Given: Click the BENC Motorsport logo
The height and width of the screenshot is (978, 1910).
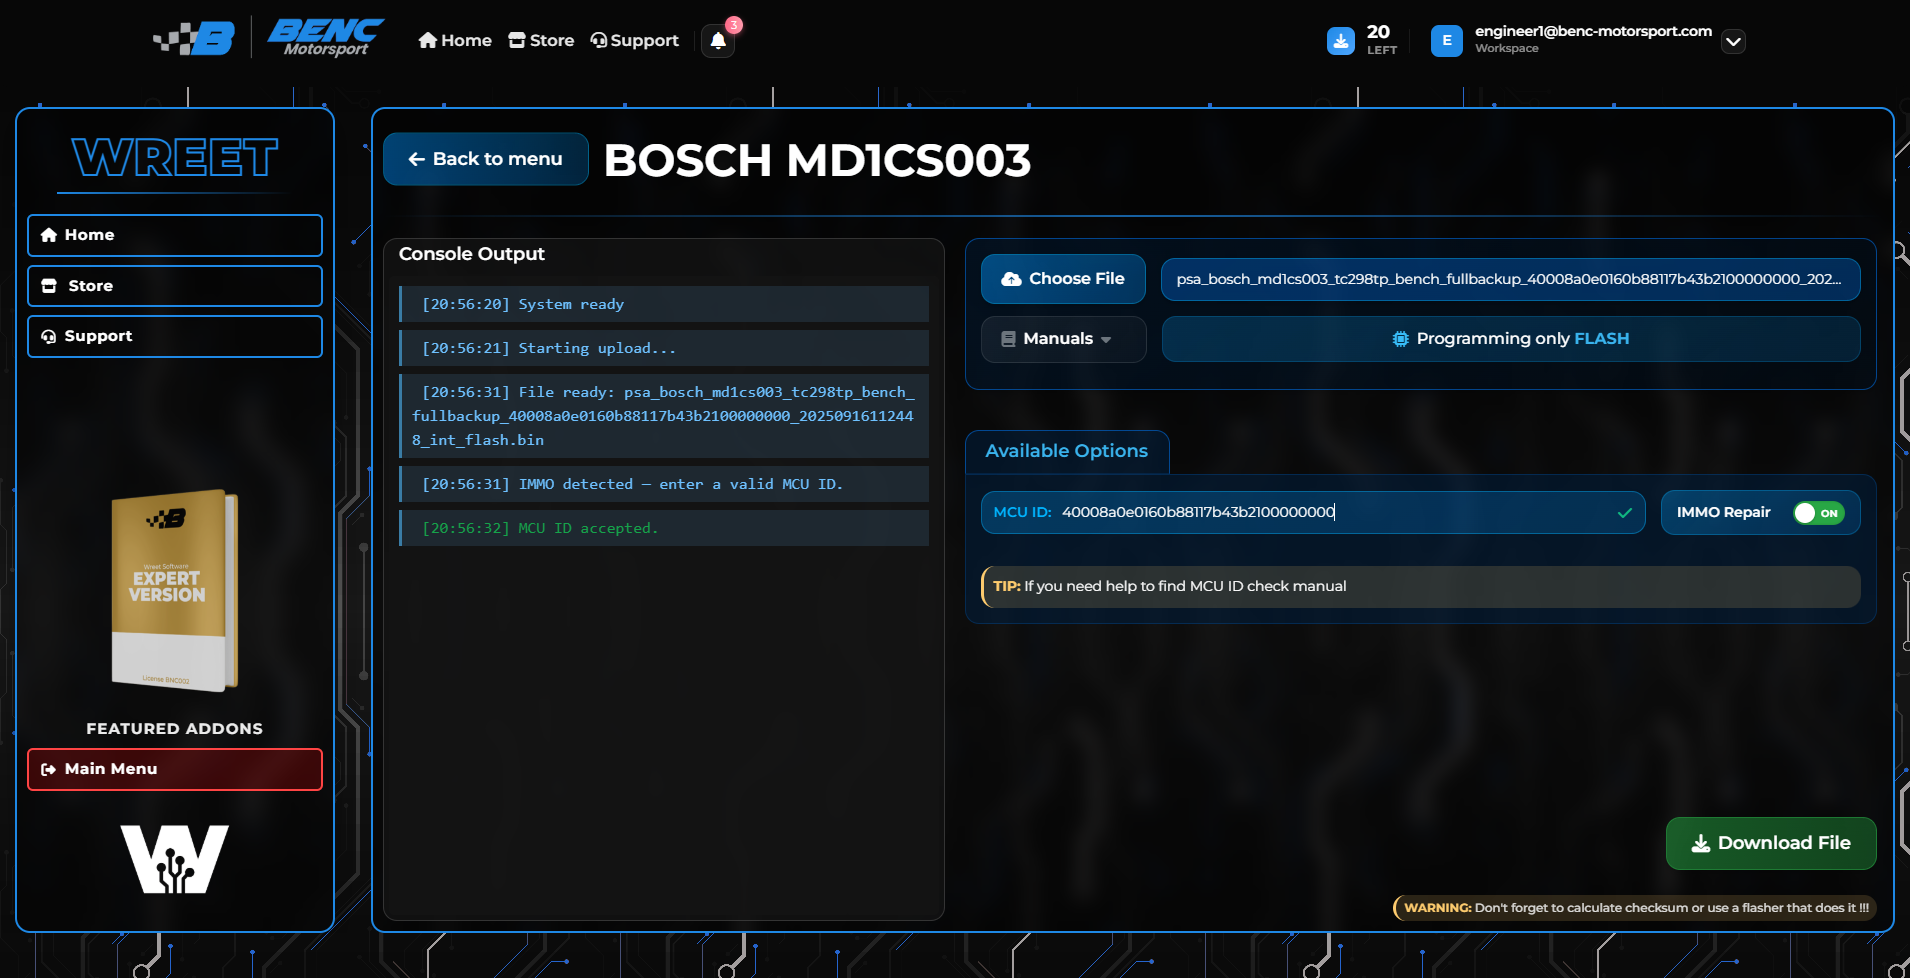Looking at the screenshot, I should coord(325,38).
